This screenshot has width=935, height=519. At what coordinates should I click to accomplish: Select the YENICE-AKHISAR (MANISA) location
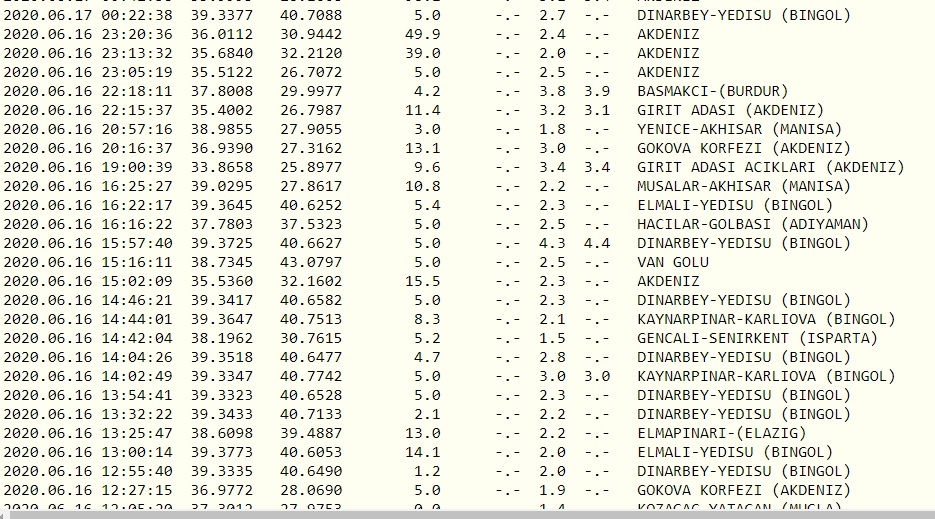pyautogui.click(x=739, y=129)
